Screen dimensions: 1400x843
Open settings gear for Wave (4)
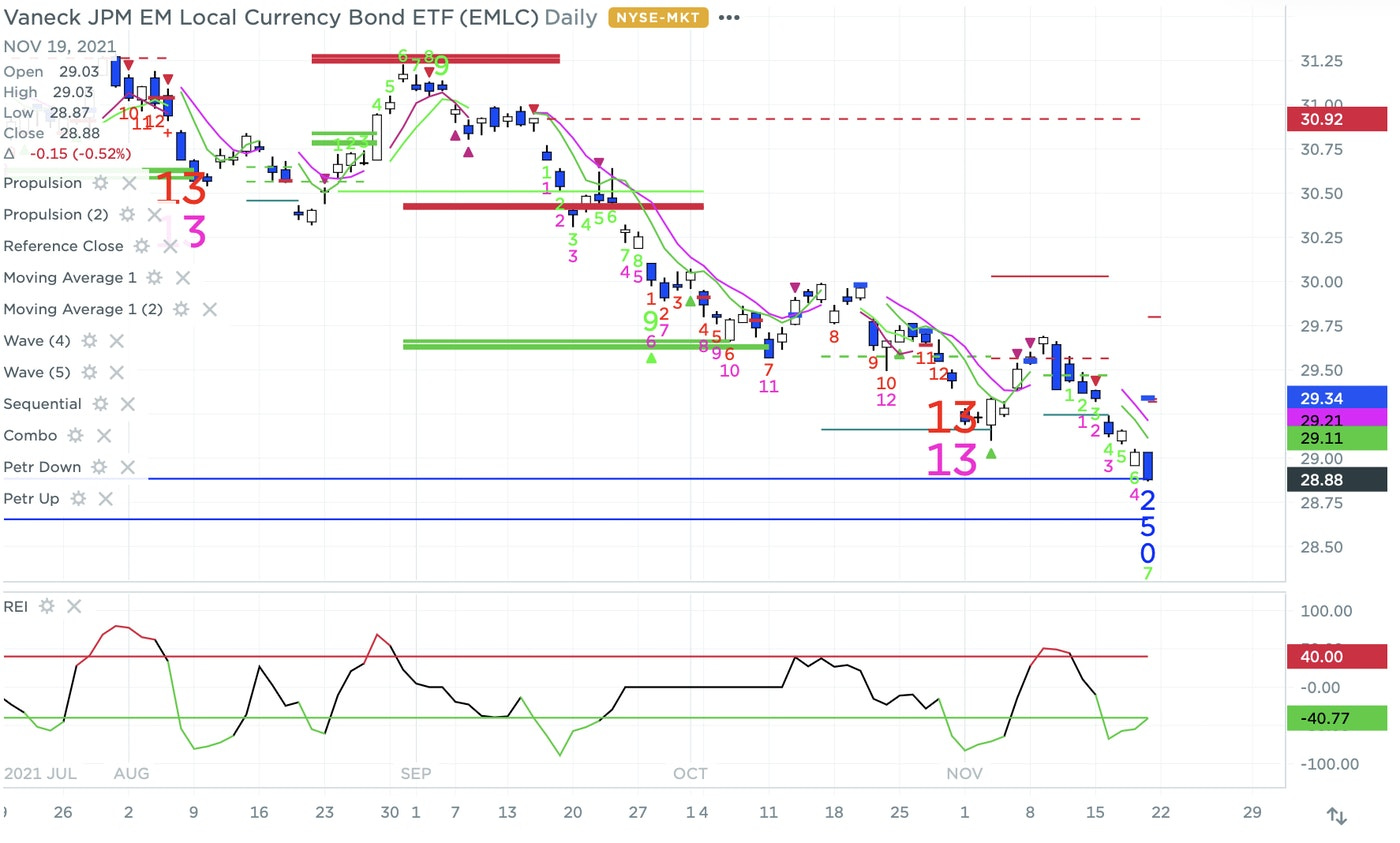[89, 341]
